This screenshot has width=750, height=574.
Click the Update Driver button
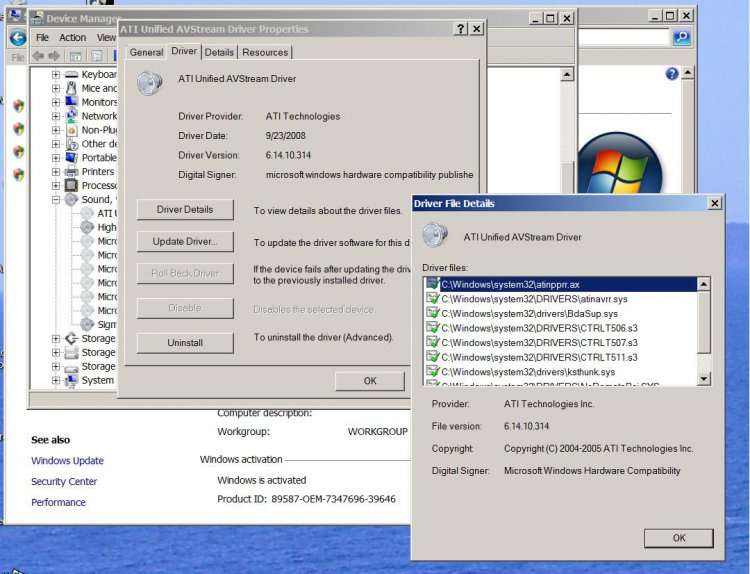(185, 242)
